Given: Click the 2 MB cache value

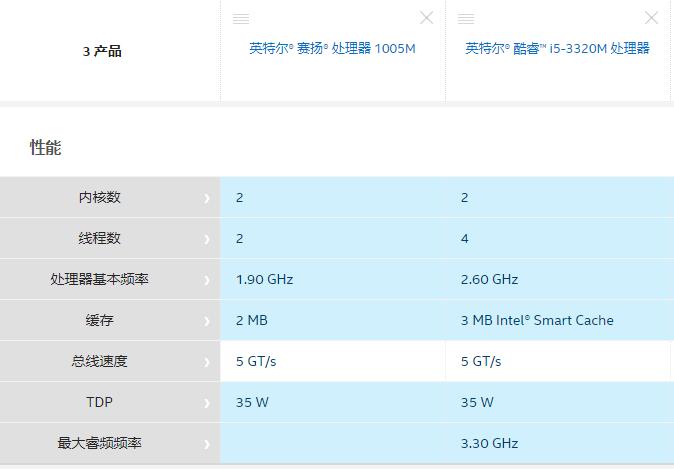Looking at the screenshot, I should click(251, 320).
